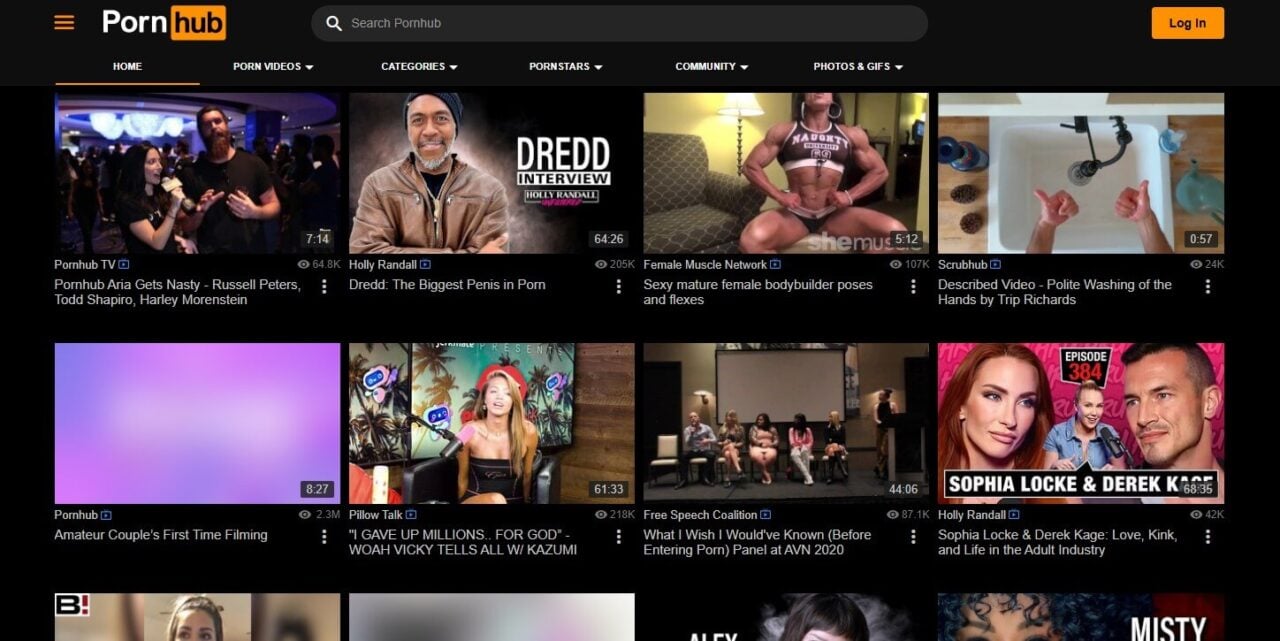
Task: Open the COMMUNITY menu label
Action: (705, 66)
